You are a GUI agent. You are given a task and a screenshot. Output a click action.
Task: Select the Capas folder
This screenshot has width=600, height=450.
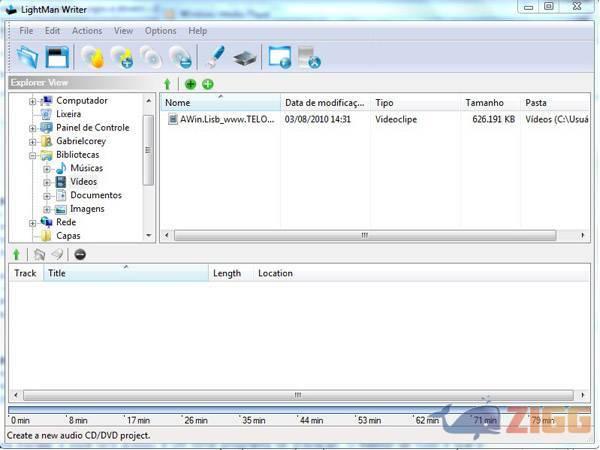click(68, 236)
